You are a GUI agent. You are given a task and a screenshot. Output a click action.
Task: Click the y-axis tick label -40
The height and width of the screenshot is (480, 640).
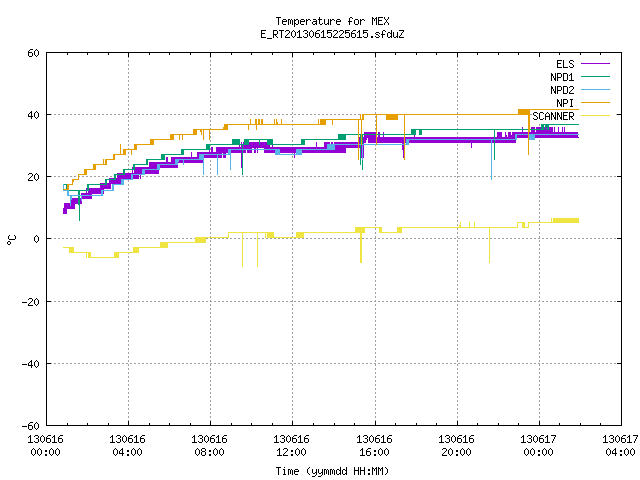coord(31,364)
